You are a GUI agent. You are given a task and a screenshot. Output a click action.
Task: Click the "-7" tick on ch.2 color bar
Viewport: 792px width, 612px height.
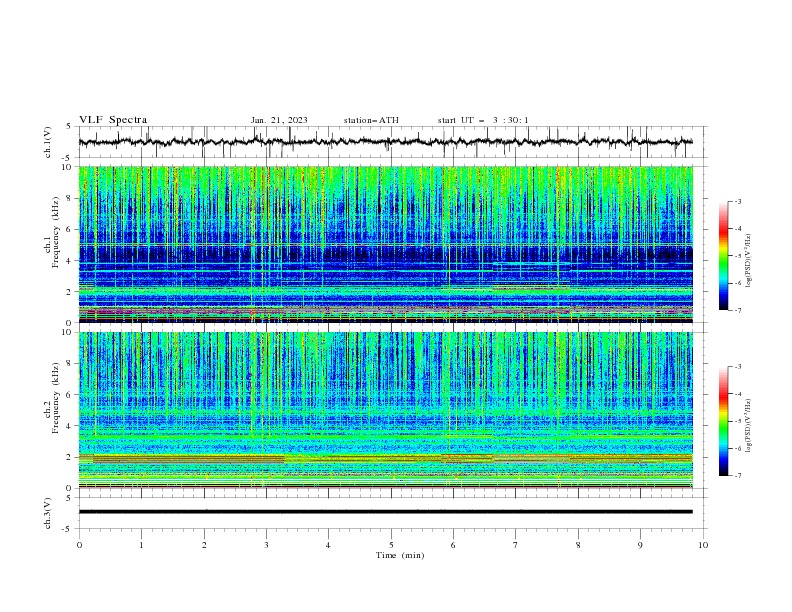pos(737,476)
